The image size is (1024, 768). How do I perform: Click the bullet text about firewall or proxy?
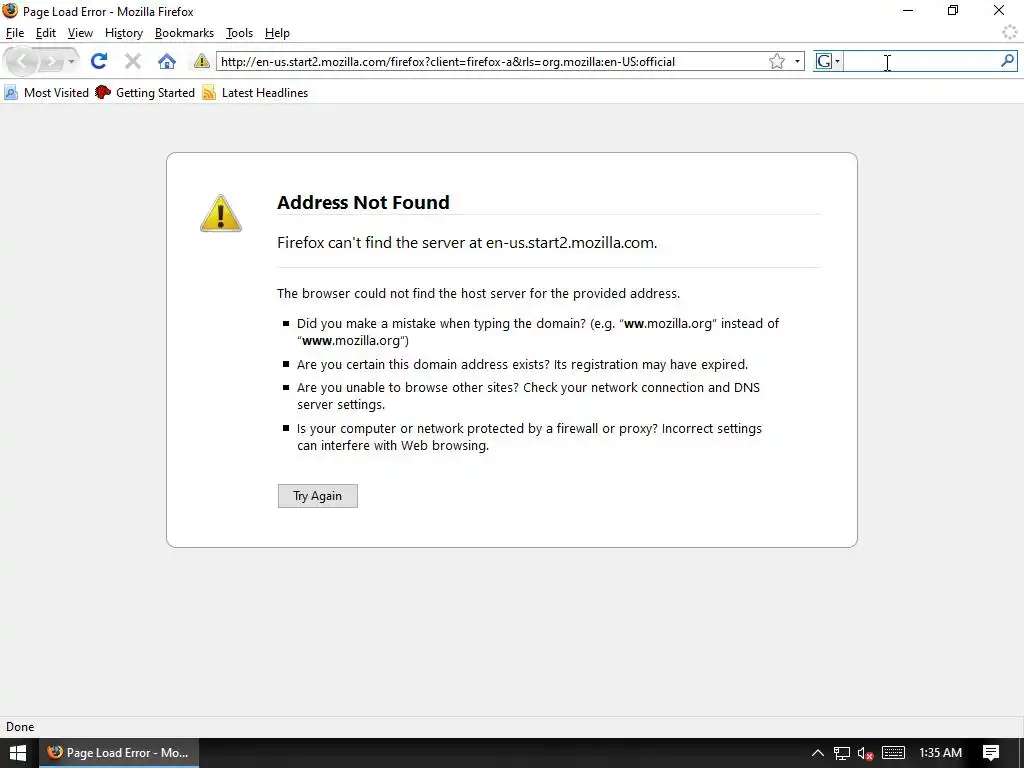click(x=529, y=437)
